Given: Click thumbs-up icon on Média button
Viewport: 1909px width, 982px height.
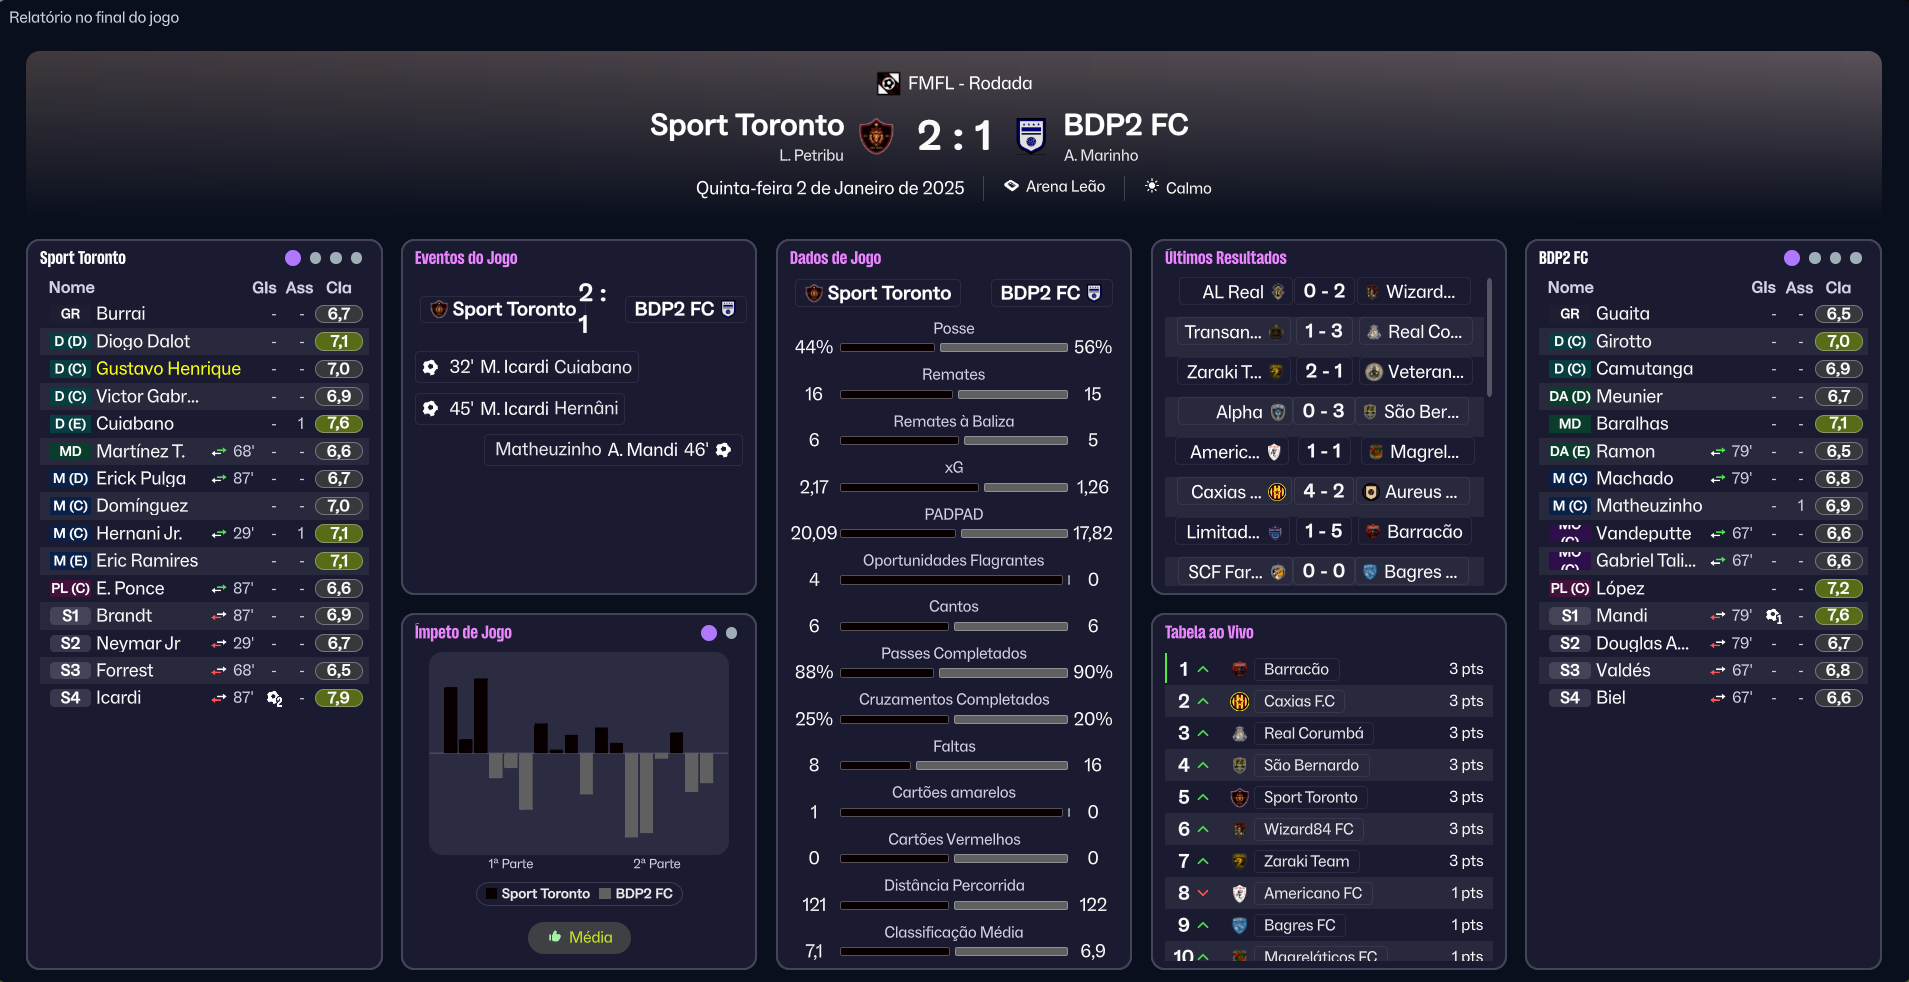Looking at the screenshot, I should pos(555,937).
